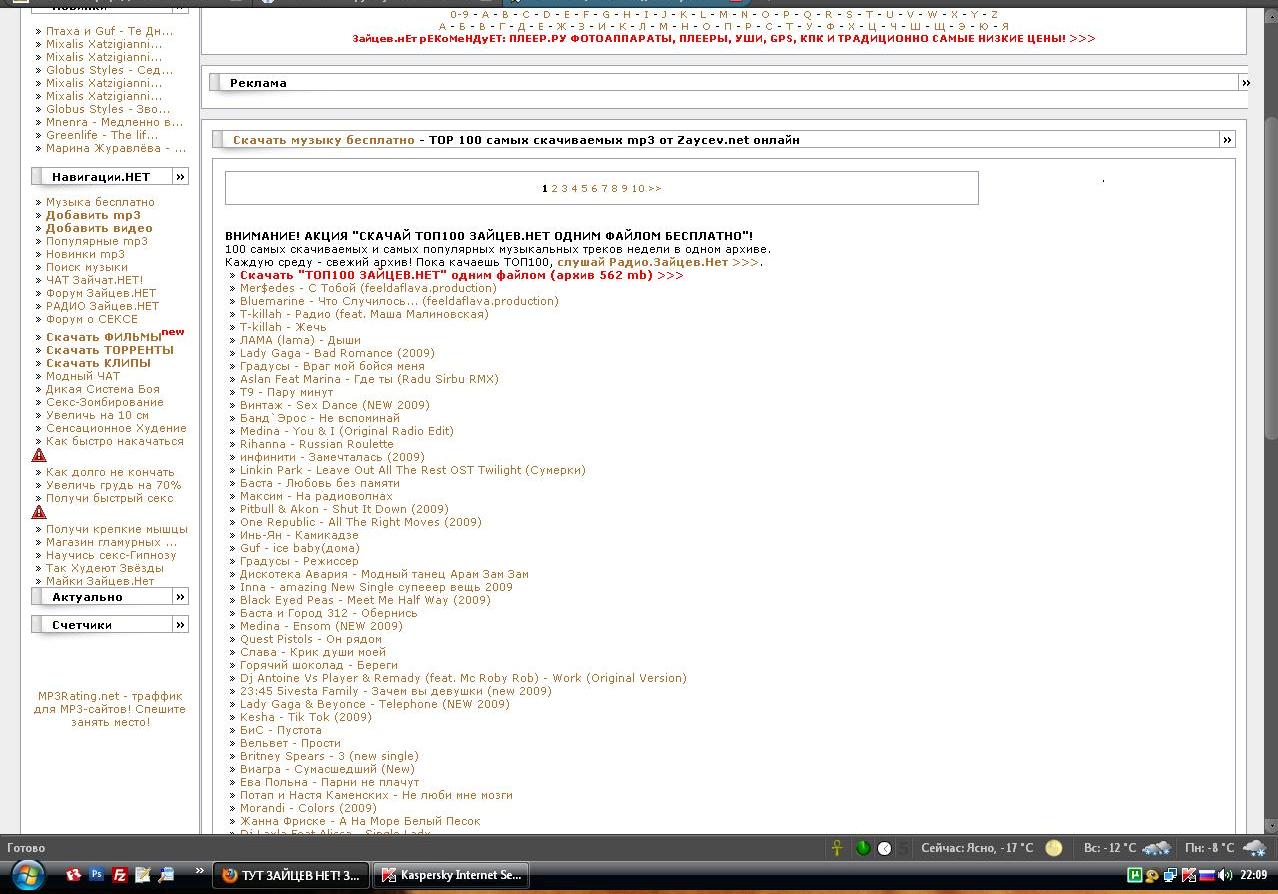1278x894 pixels.
Task: Go to page 2 of the TOP 100
Action: tap(554, 188)
